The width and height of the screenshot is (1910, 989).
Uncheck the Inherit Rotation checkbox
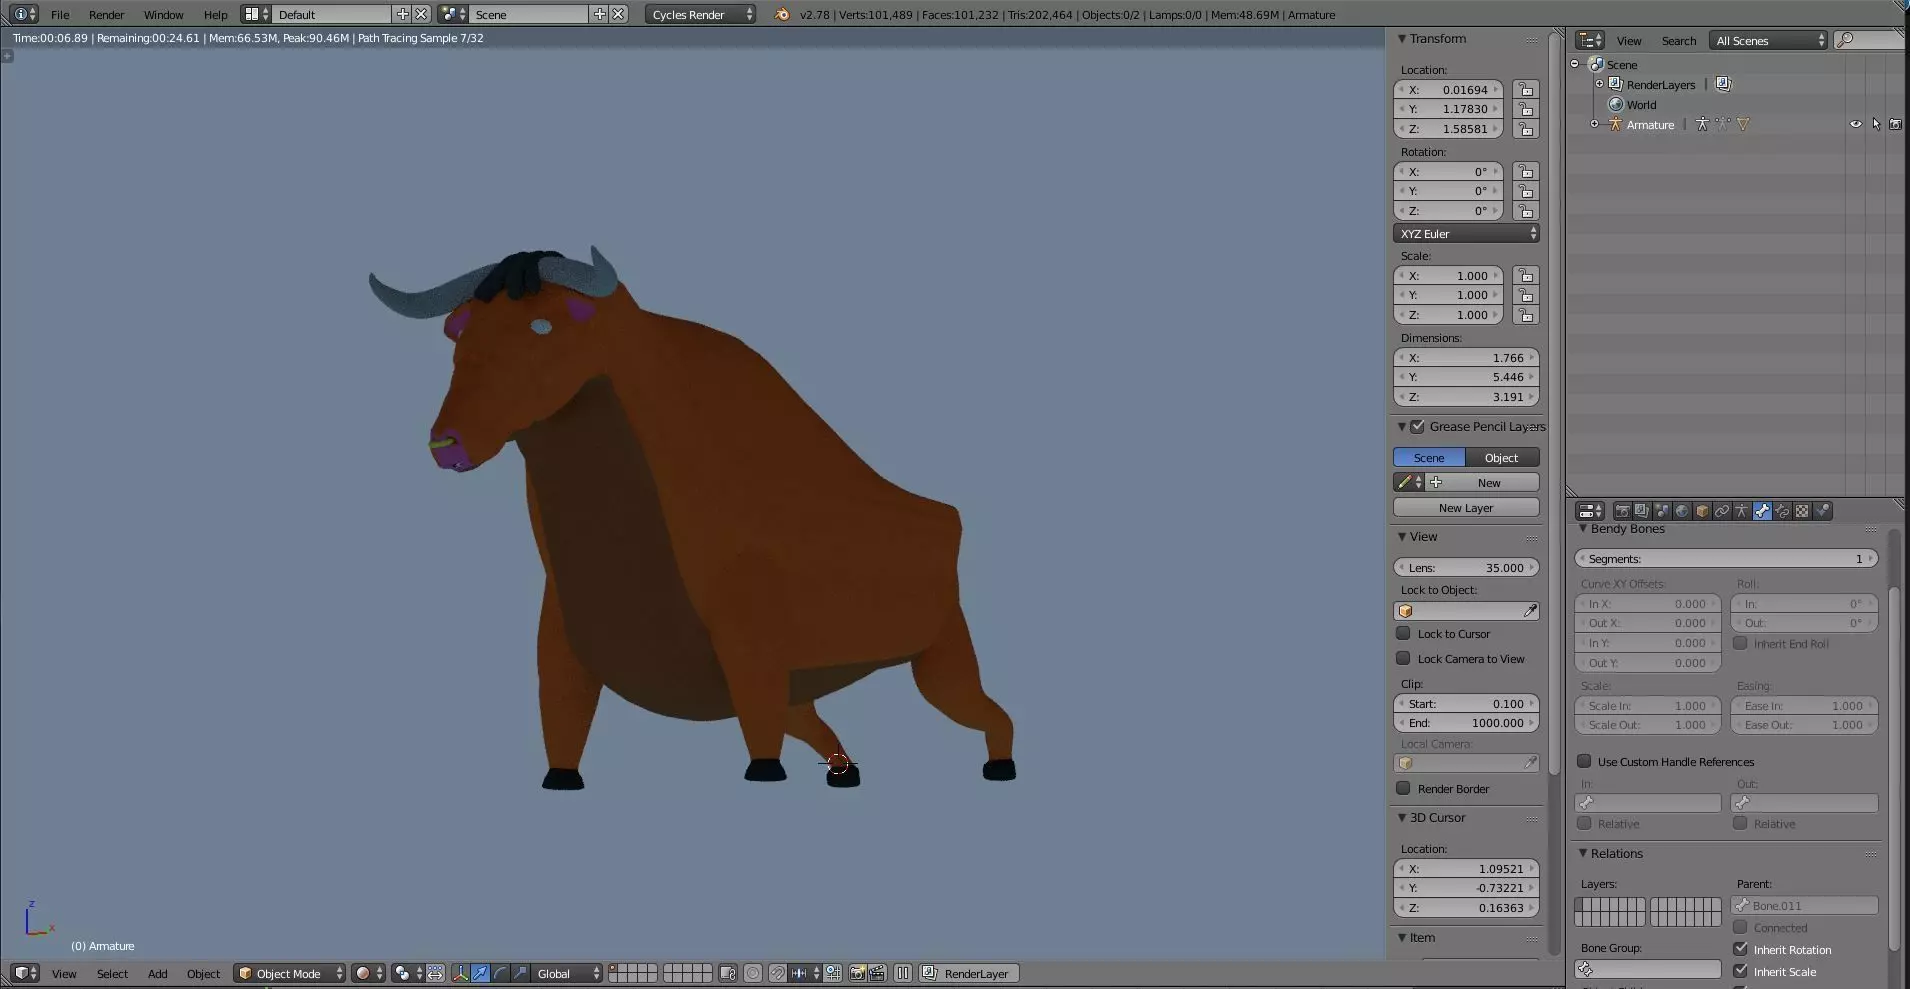1740,949
